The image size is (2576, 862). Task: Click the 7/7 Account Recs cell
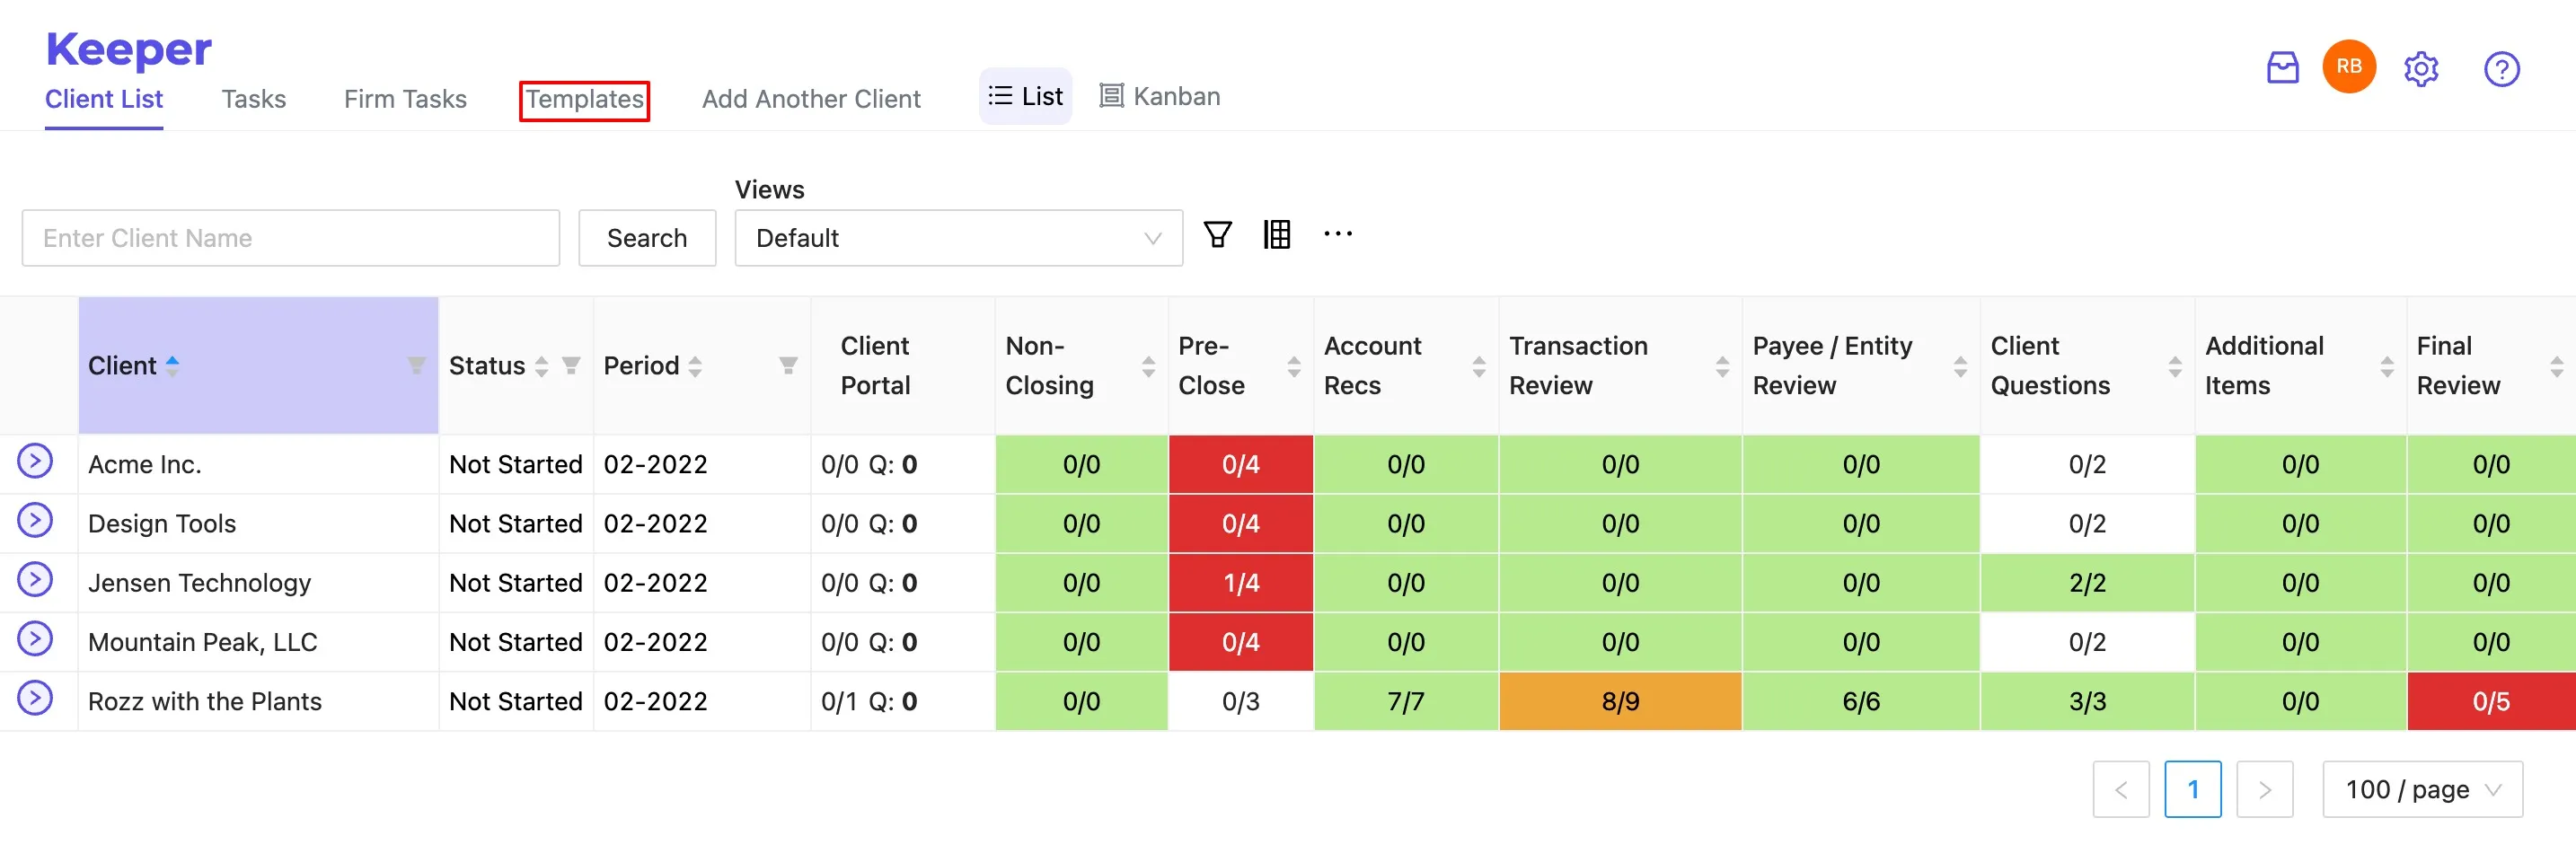click(x=1406, y=702)
